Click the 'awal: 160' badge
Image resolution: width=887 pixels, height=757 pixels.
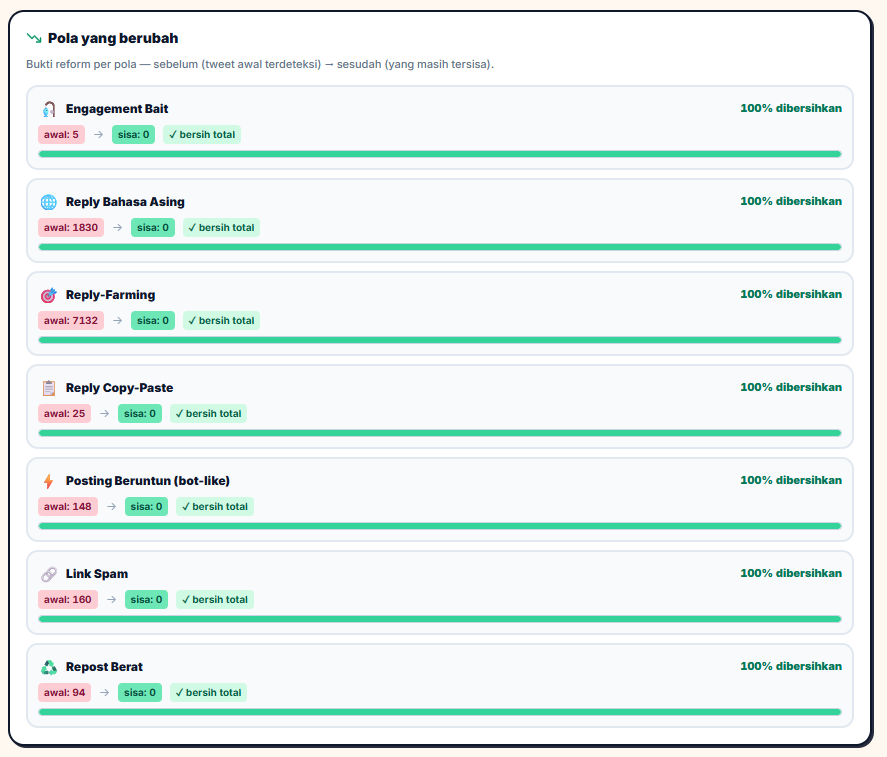[x=68, y=599]
